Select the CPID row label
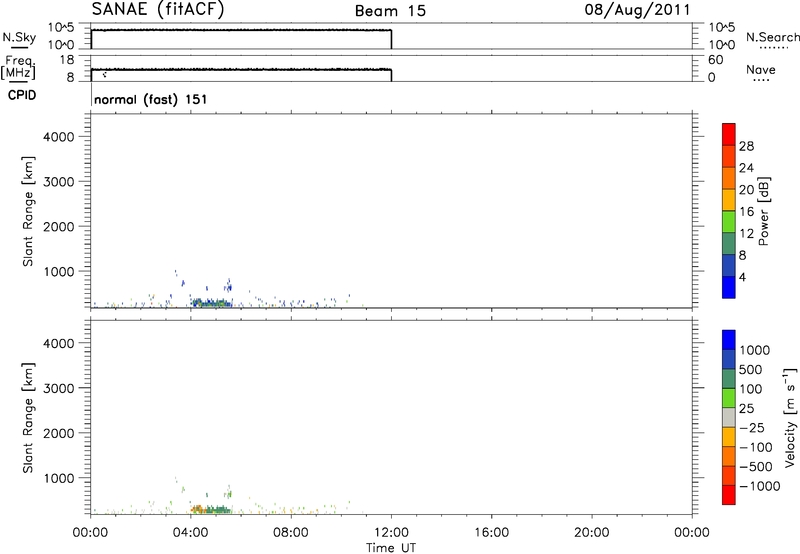 coord(22,95)
